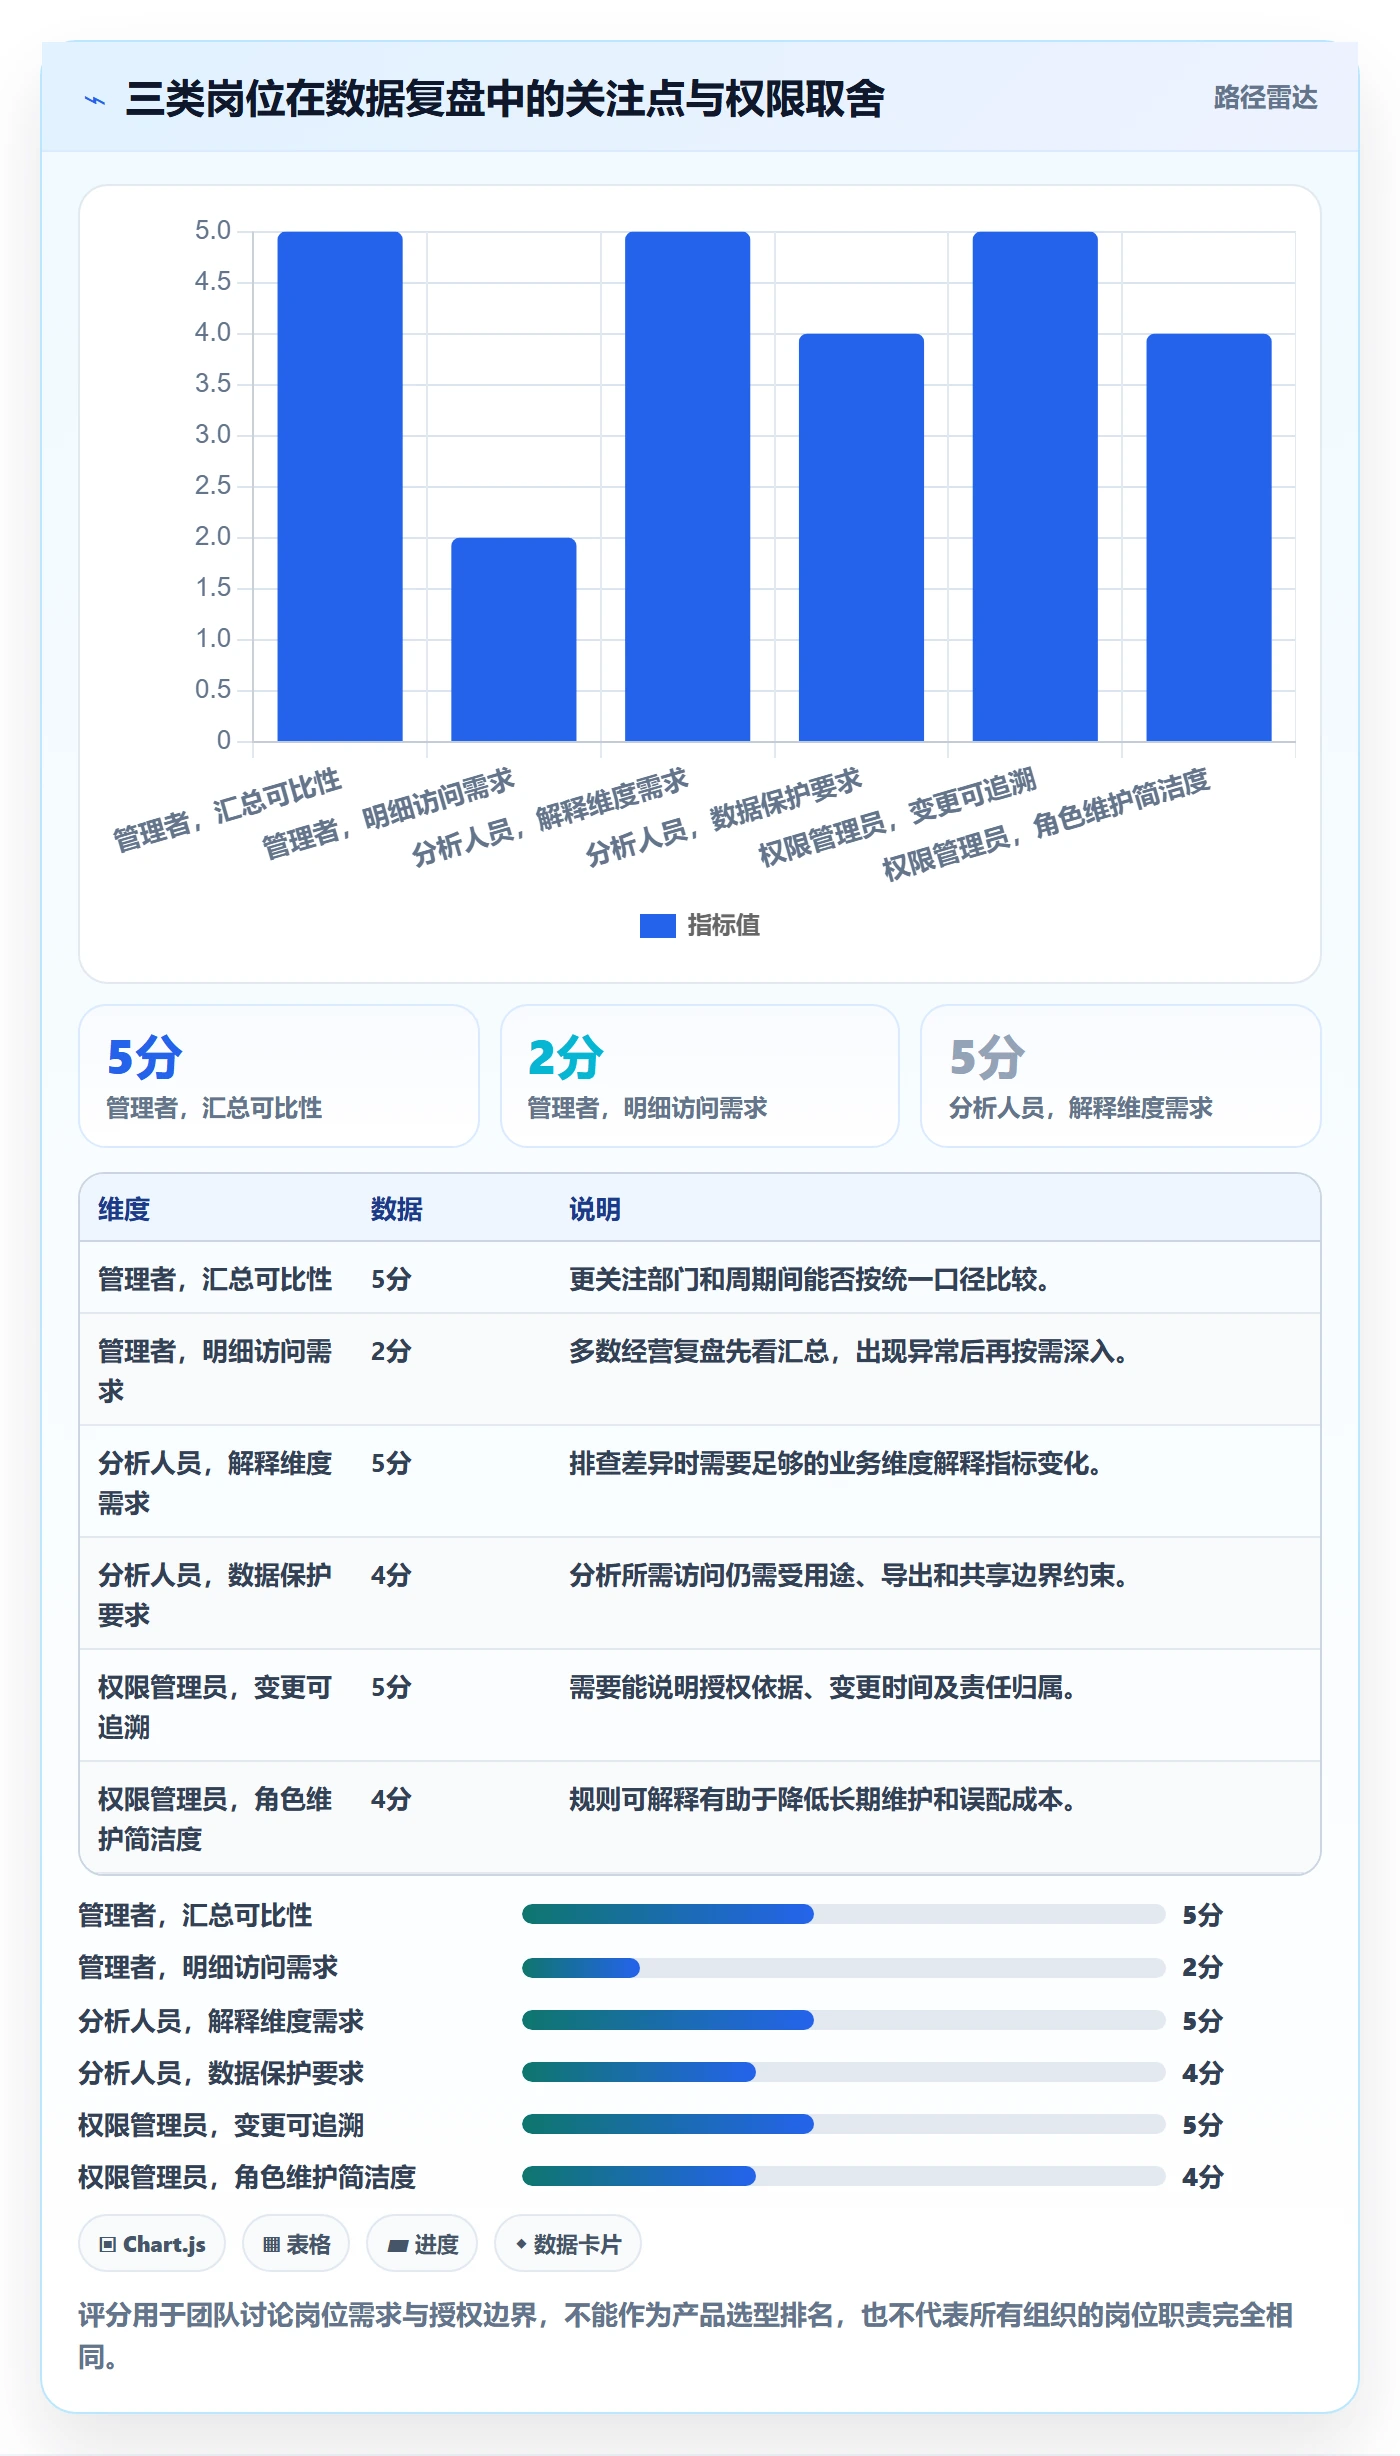Click the 说明 column header
Image resolution: width=1400 pixels, height=2456 pixels.
[595, 1209]
